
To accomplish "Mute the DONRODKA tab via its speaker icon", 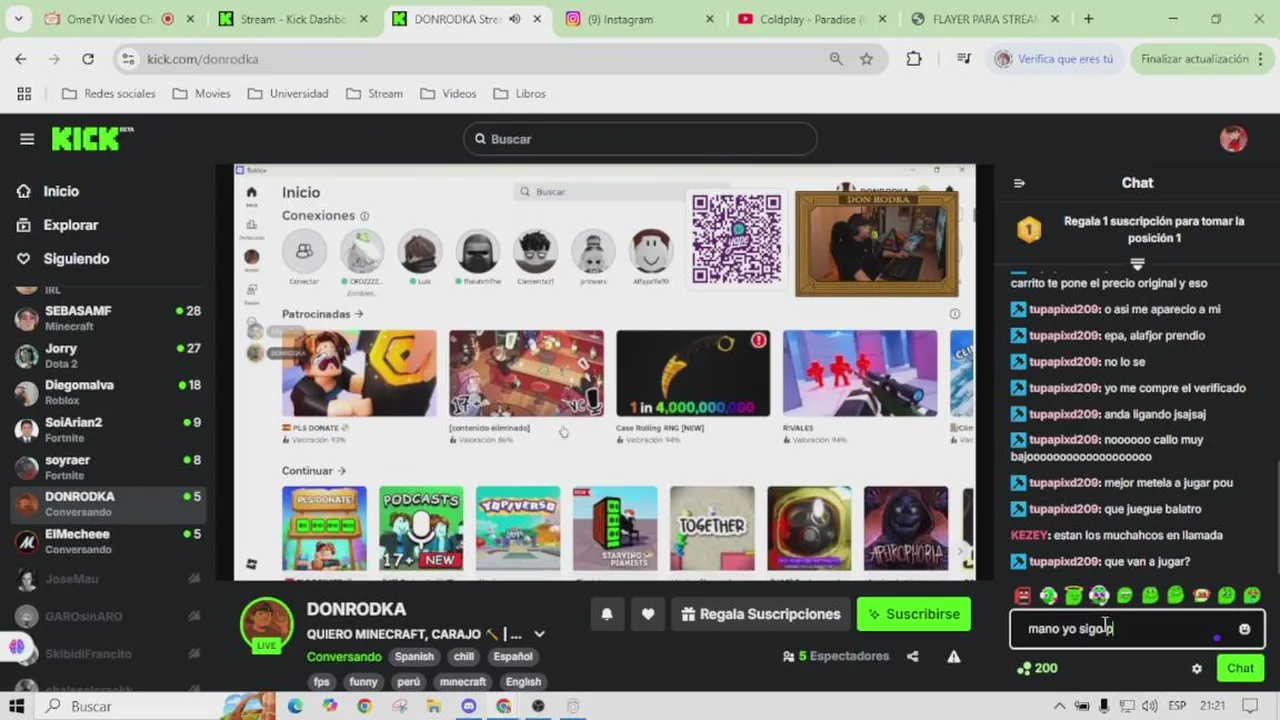I will [515, 19].
